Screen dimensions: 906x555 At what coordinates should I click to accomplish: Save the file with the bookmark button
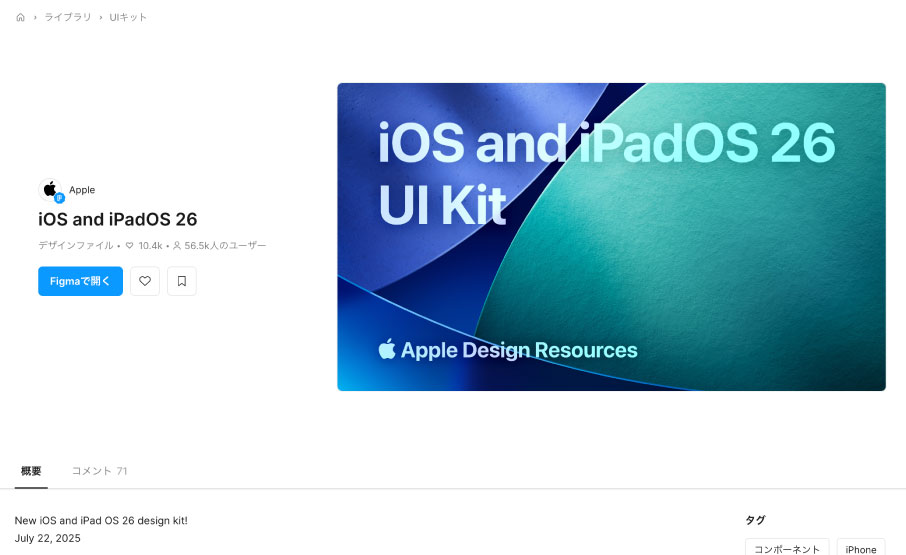click(x=182, y=281)
